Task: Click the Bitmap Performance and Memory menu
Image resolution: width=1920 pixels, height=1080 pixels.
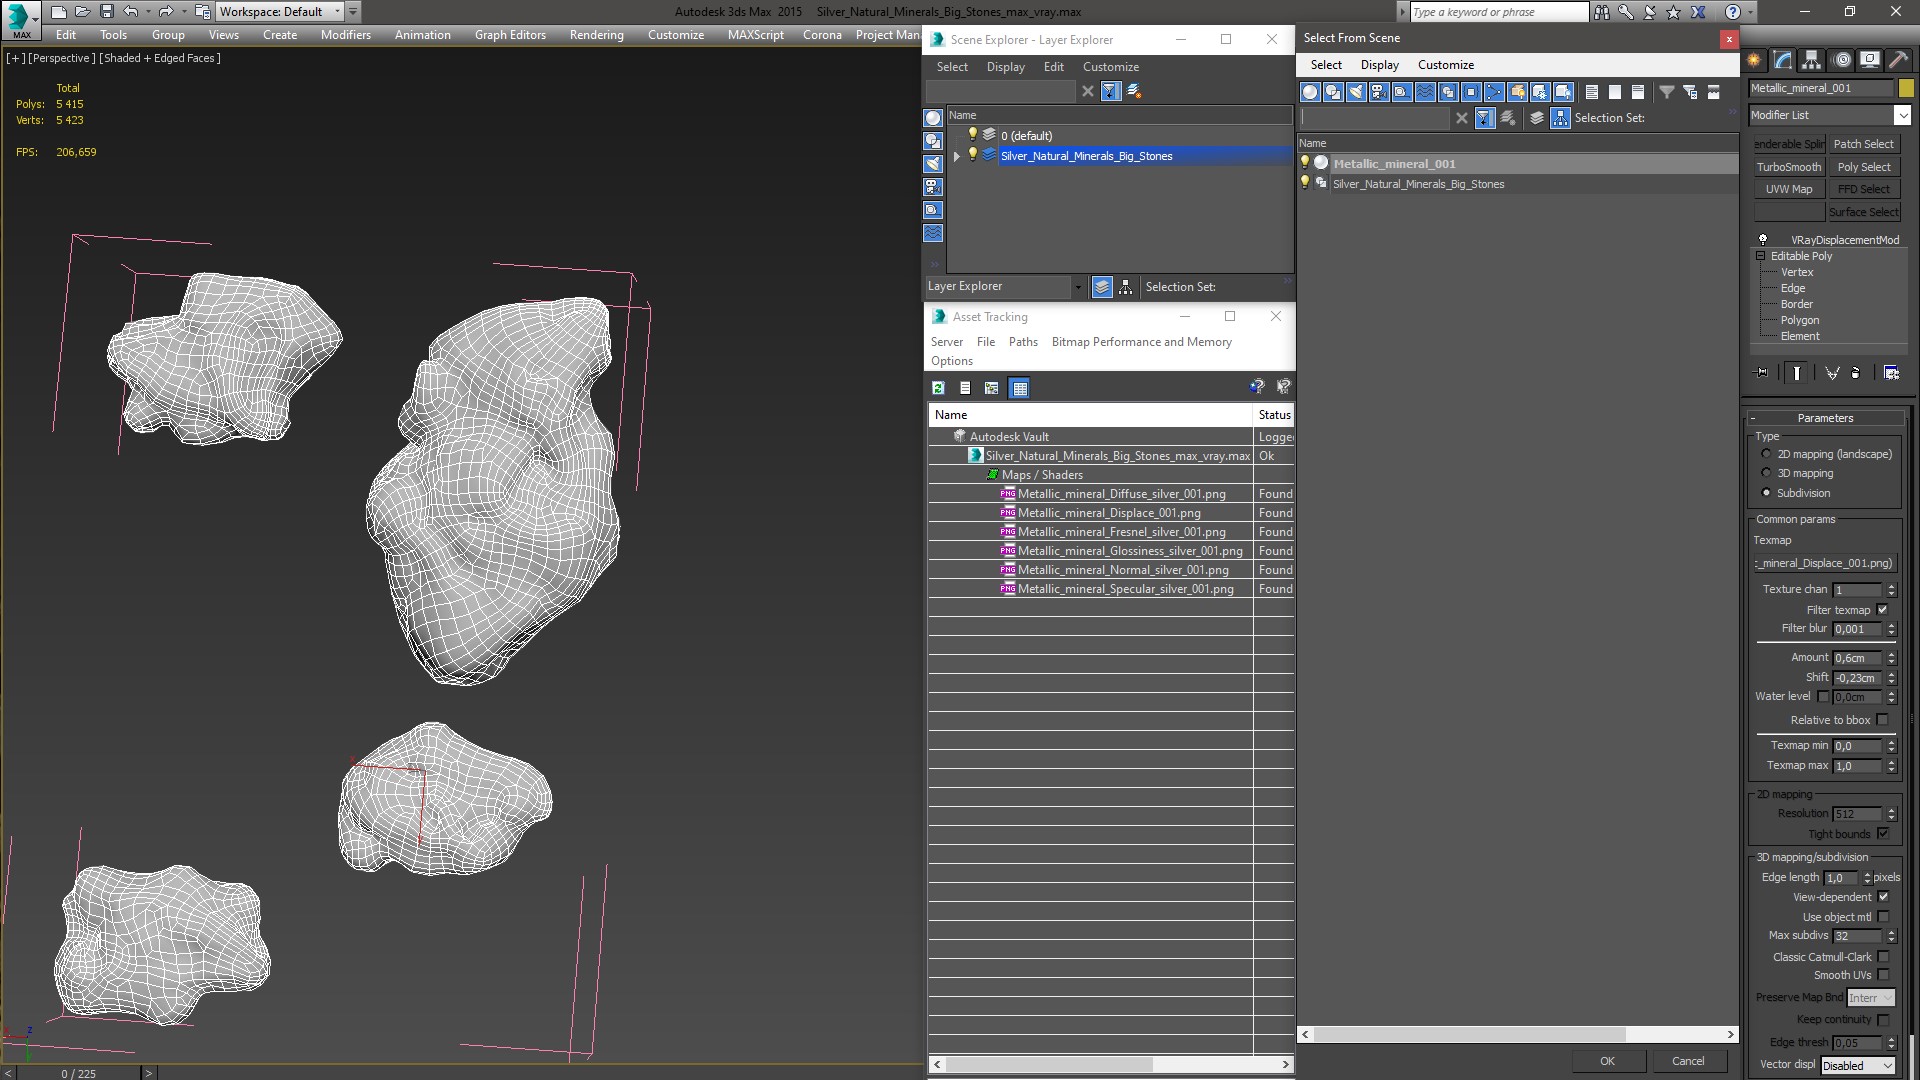Action: pyautogui.click(x=1142, y=342)
